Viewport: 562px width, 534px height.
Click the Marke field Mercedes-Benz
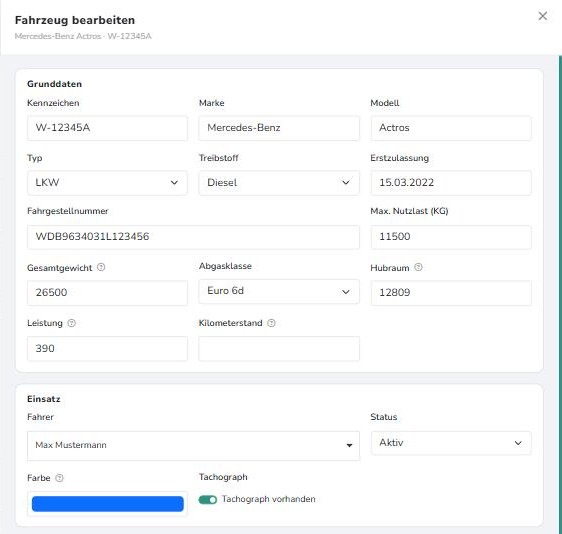click(x=279, y=128)
